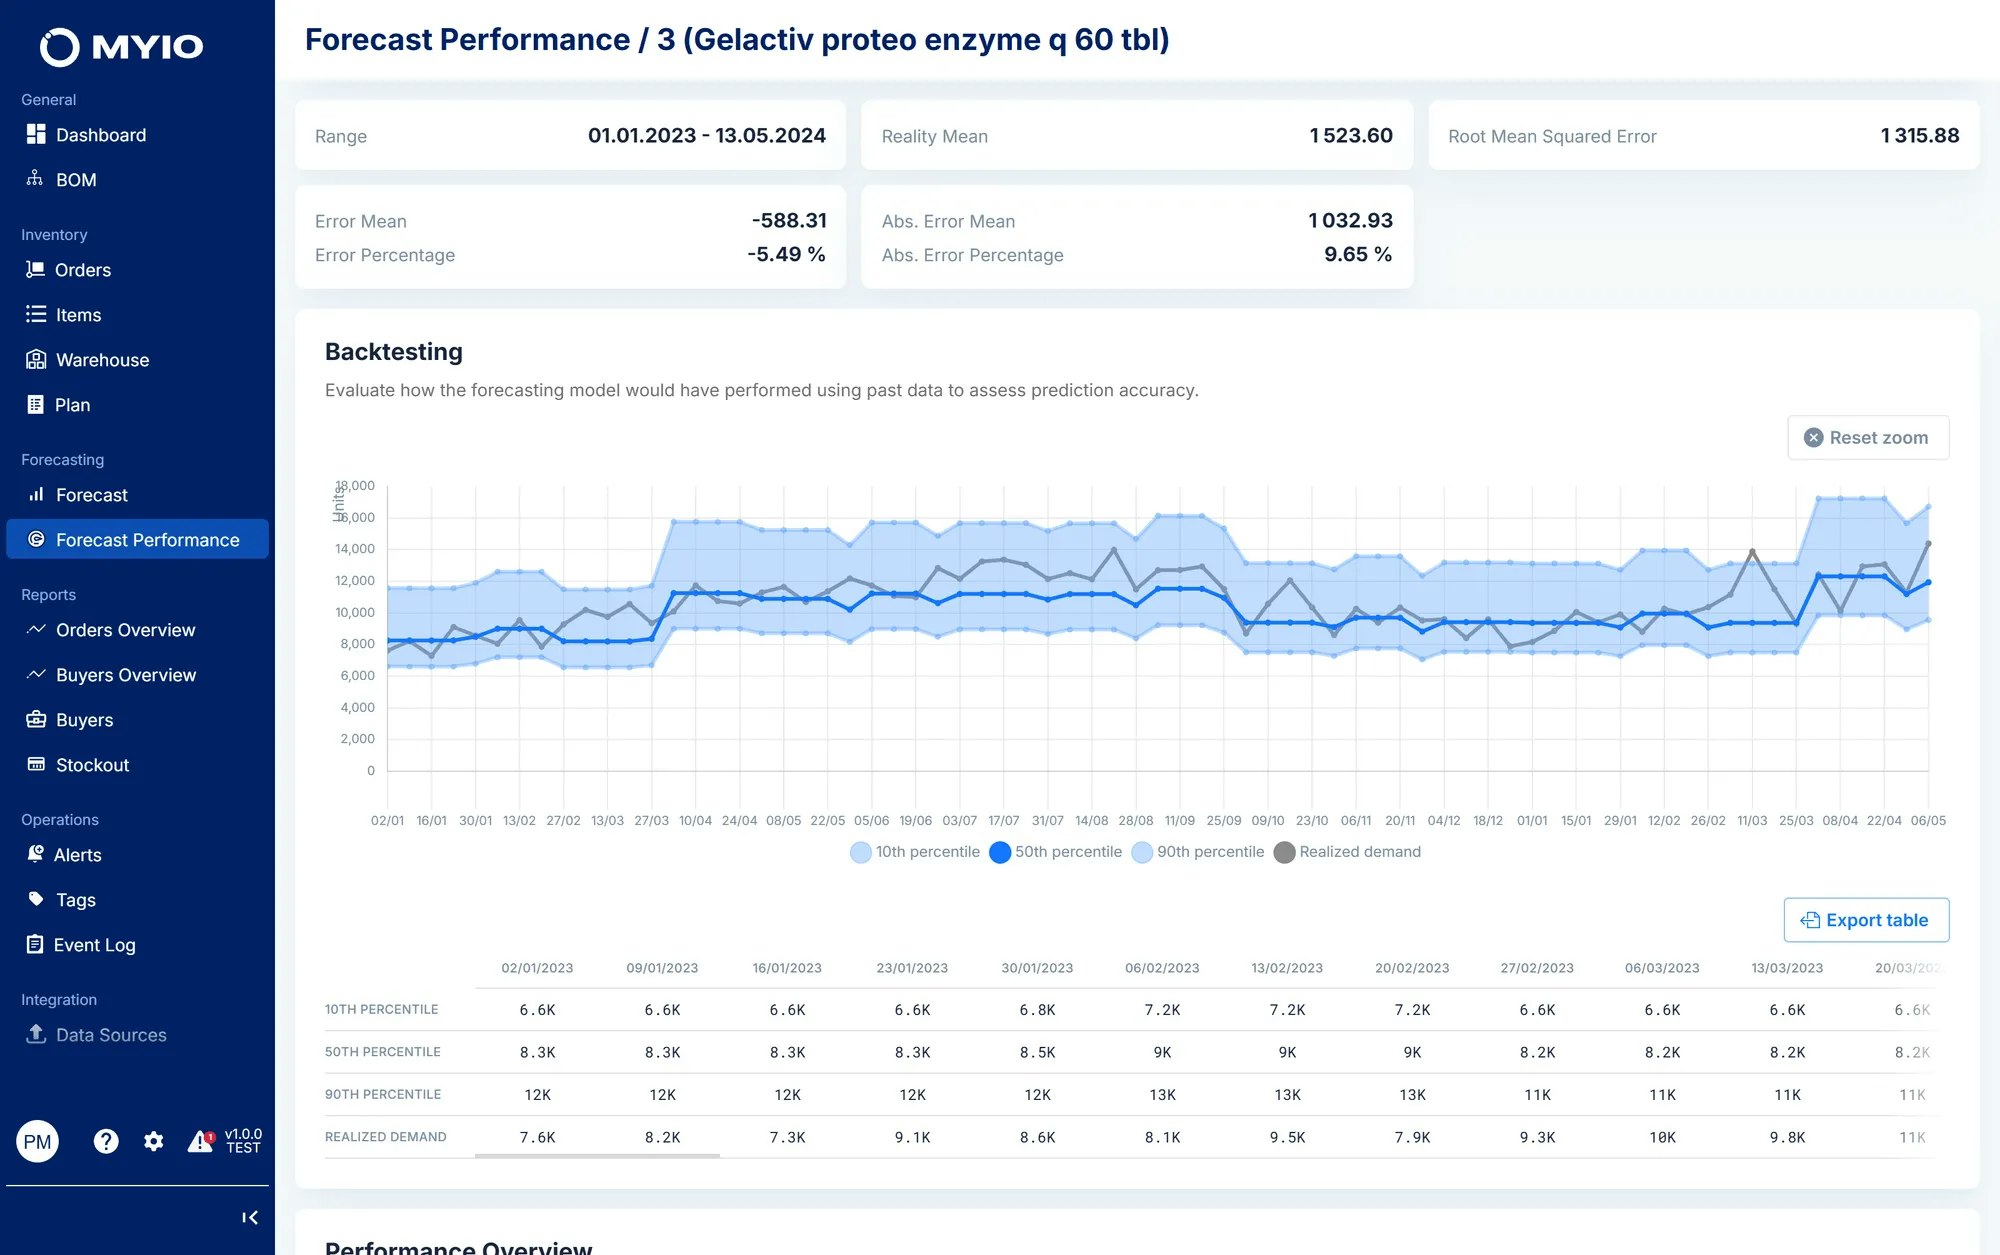Click the Realized Demand 10K cell
This screenshot has height=1255, width=2000.
click(1662, 1137)
